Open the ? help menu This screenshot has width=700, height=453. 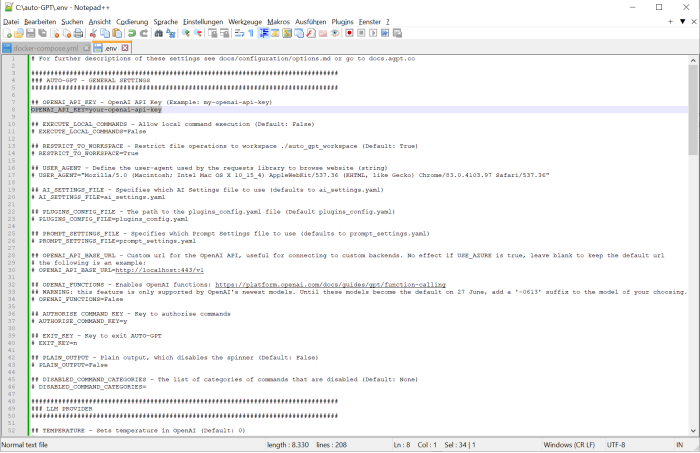tap(388, 22)
